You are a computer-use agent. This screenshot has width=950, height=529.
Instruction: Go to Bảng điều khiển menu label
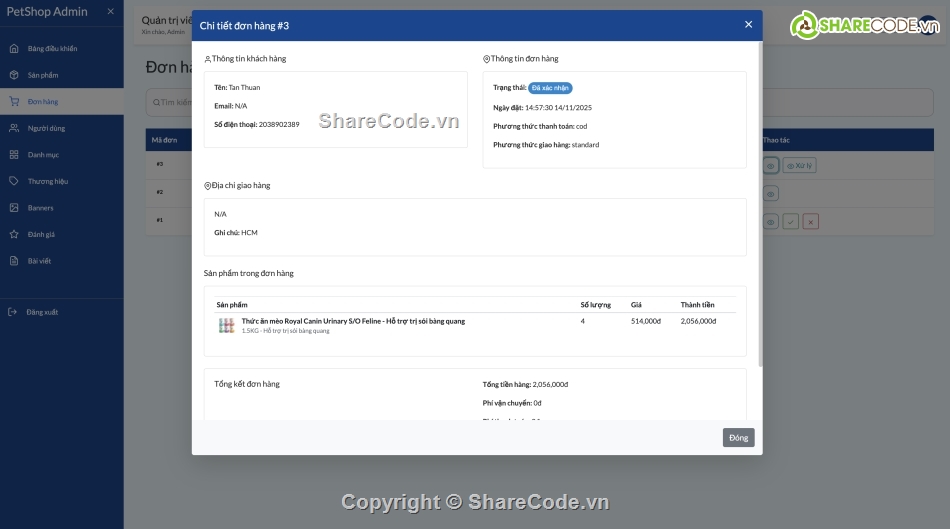tap(53, 48)
